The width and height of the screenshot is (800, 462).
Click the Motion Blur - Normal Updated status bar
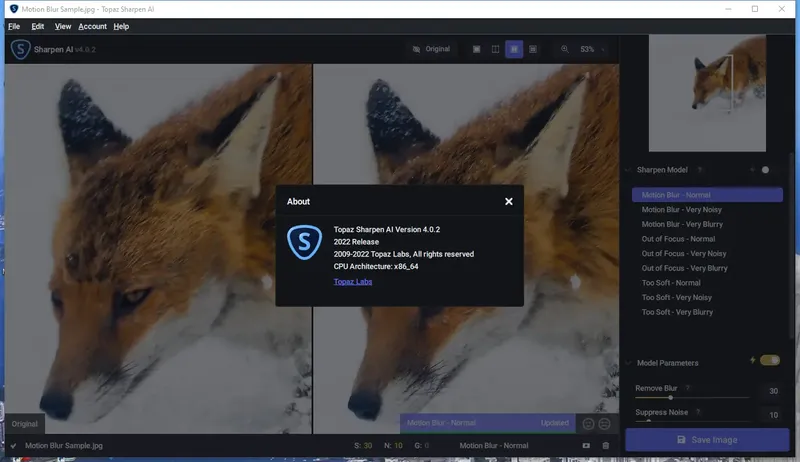pos(488,423)
